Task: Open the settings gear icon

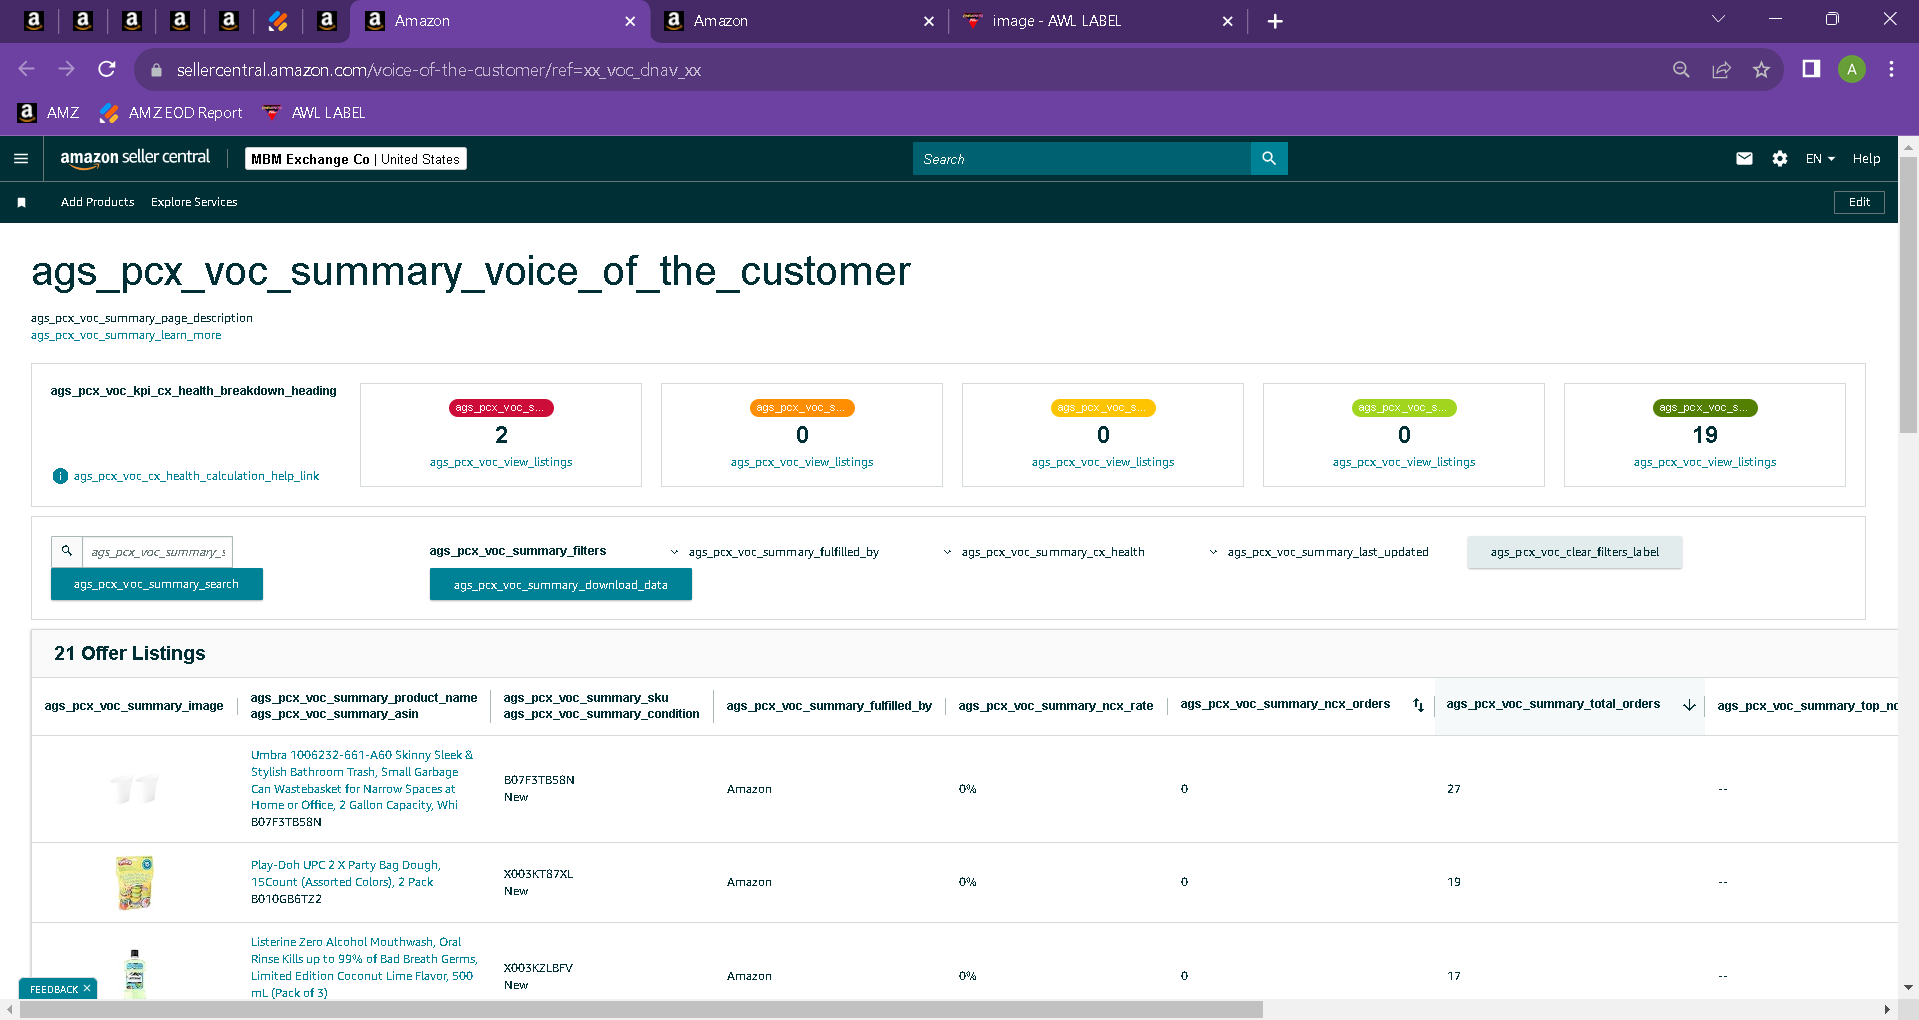Action: tap(1780, 158)
